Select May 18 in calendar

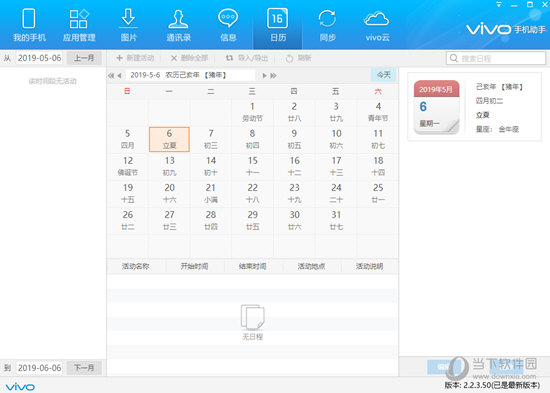(x=378, y=166)
